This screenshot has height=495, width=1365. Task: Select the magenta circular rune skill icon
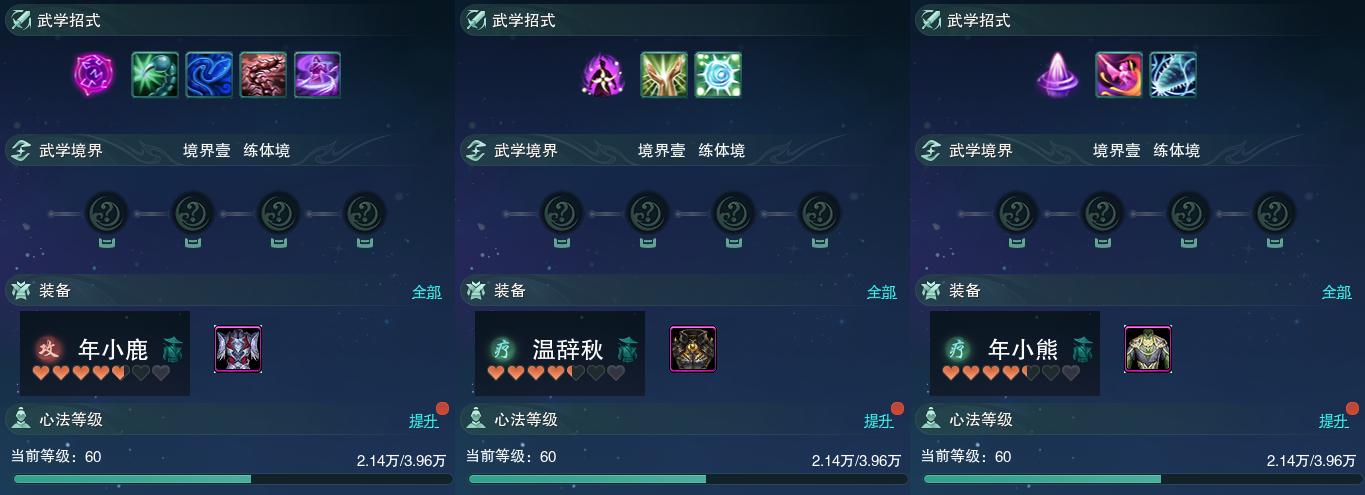[x=94, y=75]
